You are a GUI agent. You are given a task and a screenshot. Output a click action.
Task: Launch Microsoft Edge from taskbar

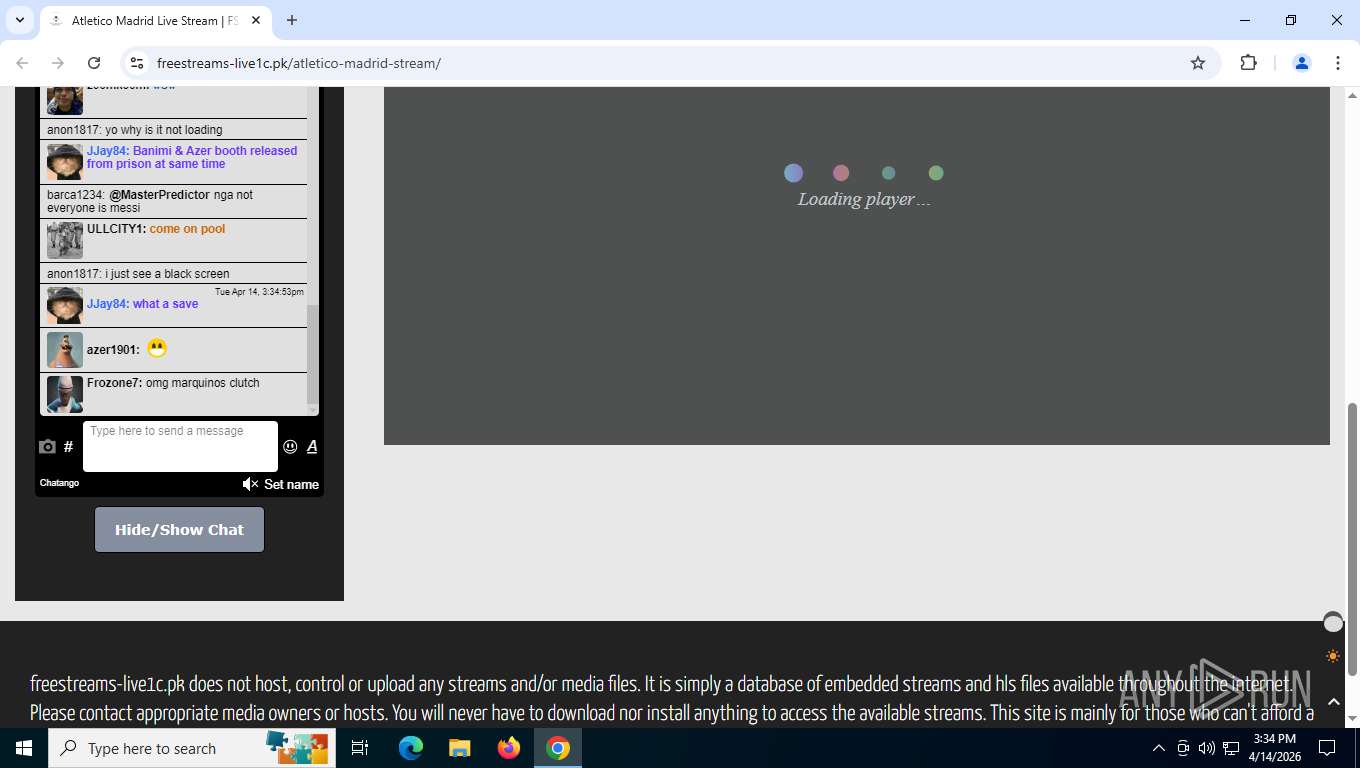tap(410, 748)
